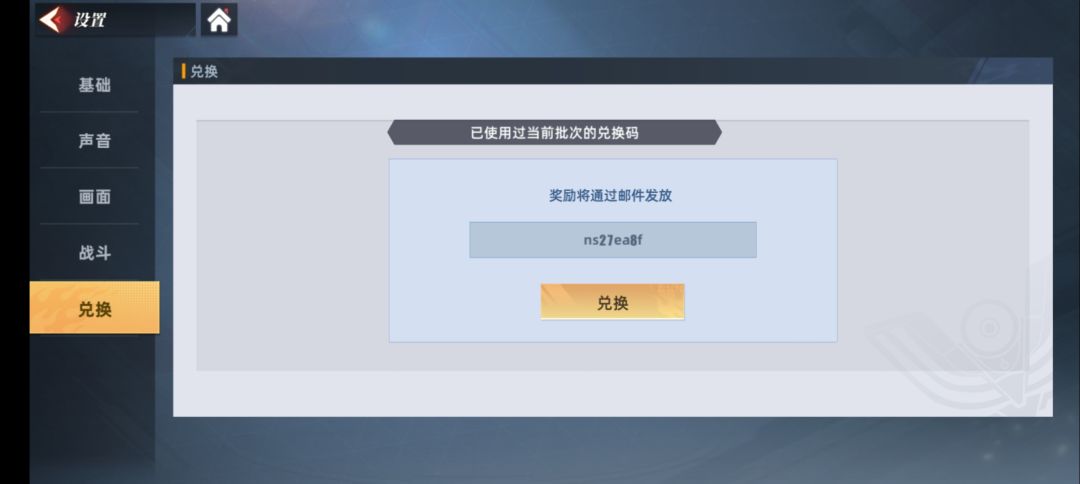Tap the empty sidebar below 兑换 tab

pos(94,406)
